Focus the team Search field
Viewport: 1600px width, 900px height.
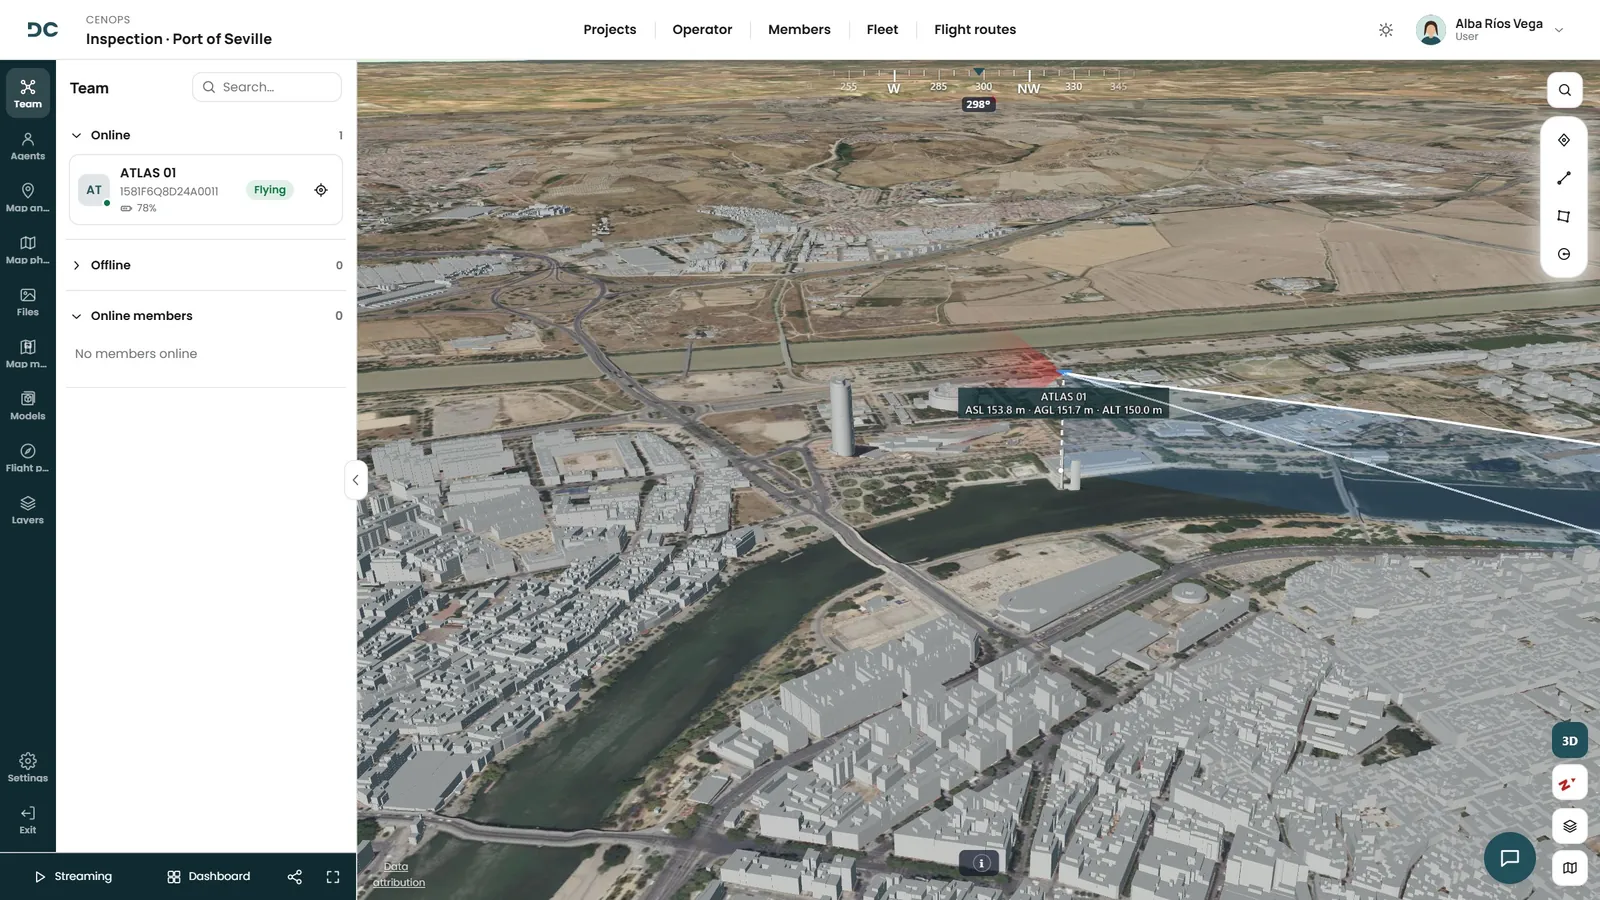tap(267, 87)
